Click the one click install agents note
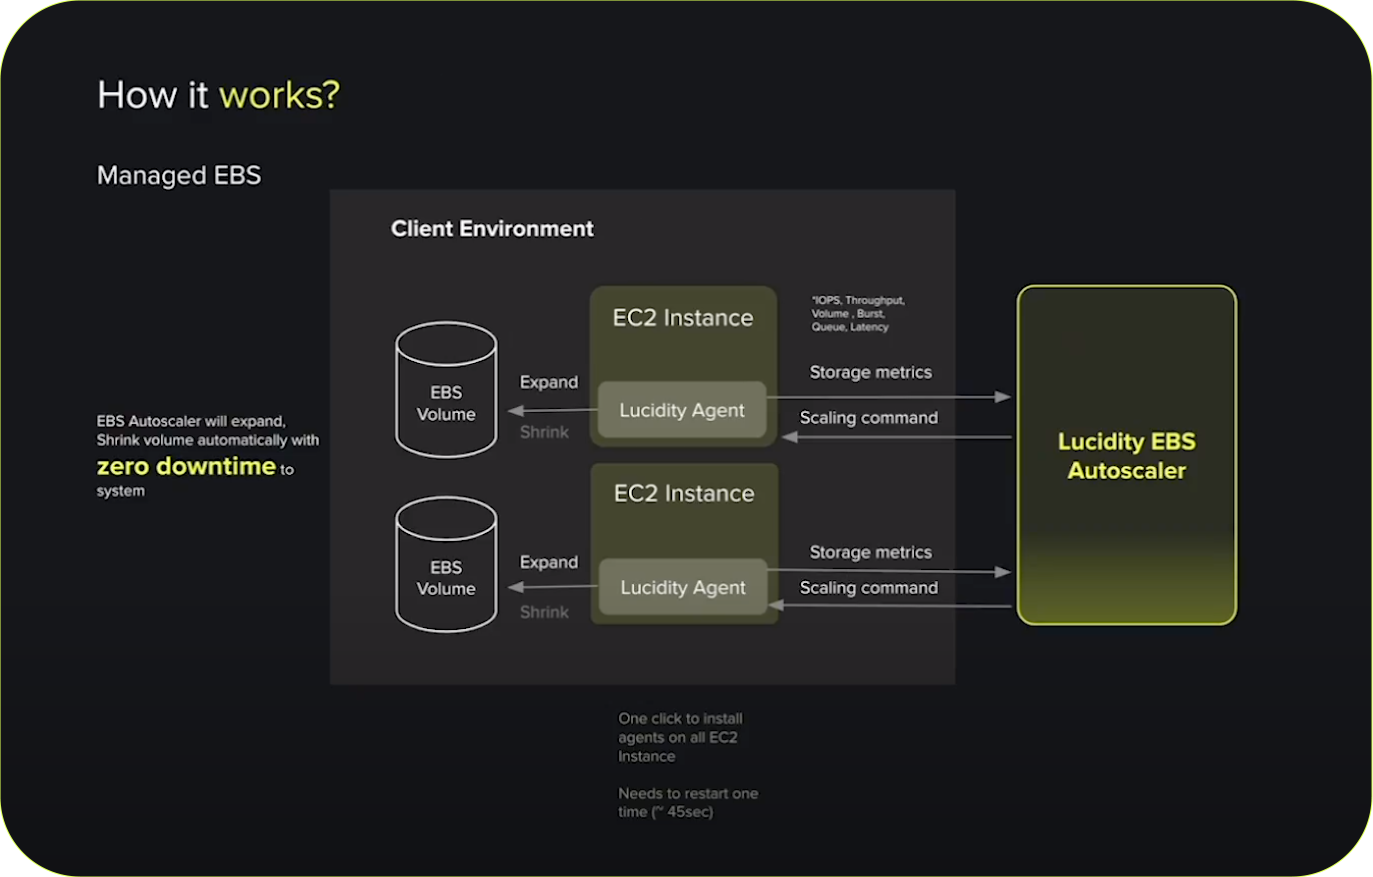 tap(680, 737)
